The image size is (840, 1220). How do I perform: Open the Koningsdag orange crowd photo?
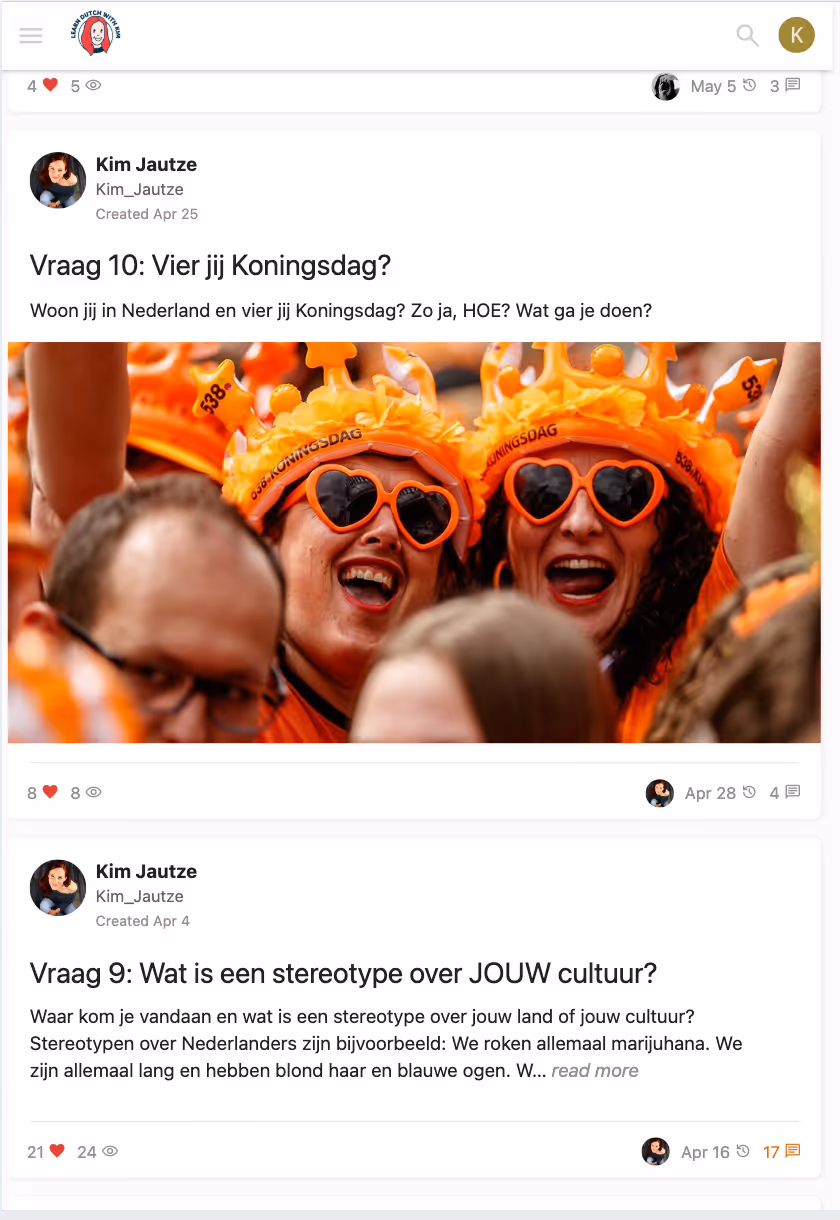click(414, 542)
